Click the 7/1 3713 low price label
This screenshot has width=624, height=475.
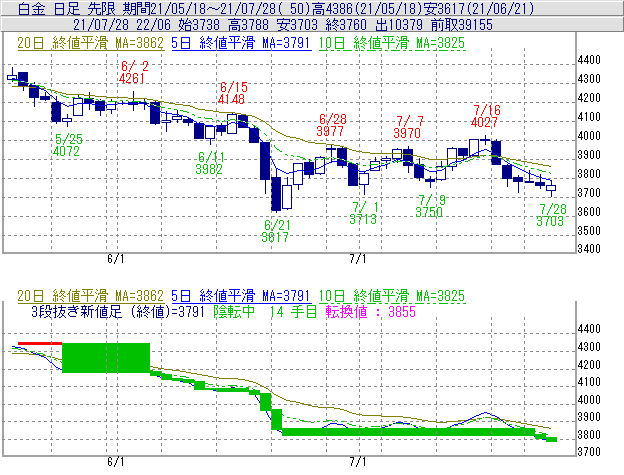pos(364,213)
